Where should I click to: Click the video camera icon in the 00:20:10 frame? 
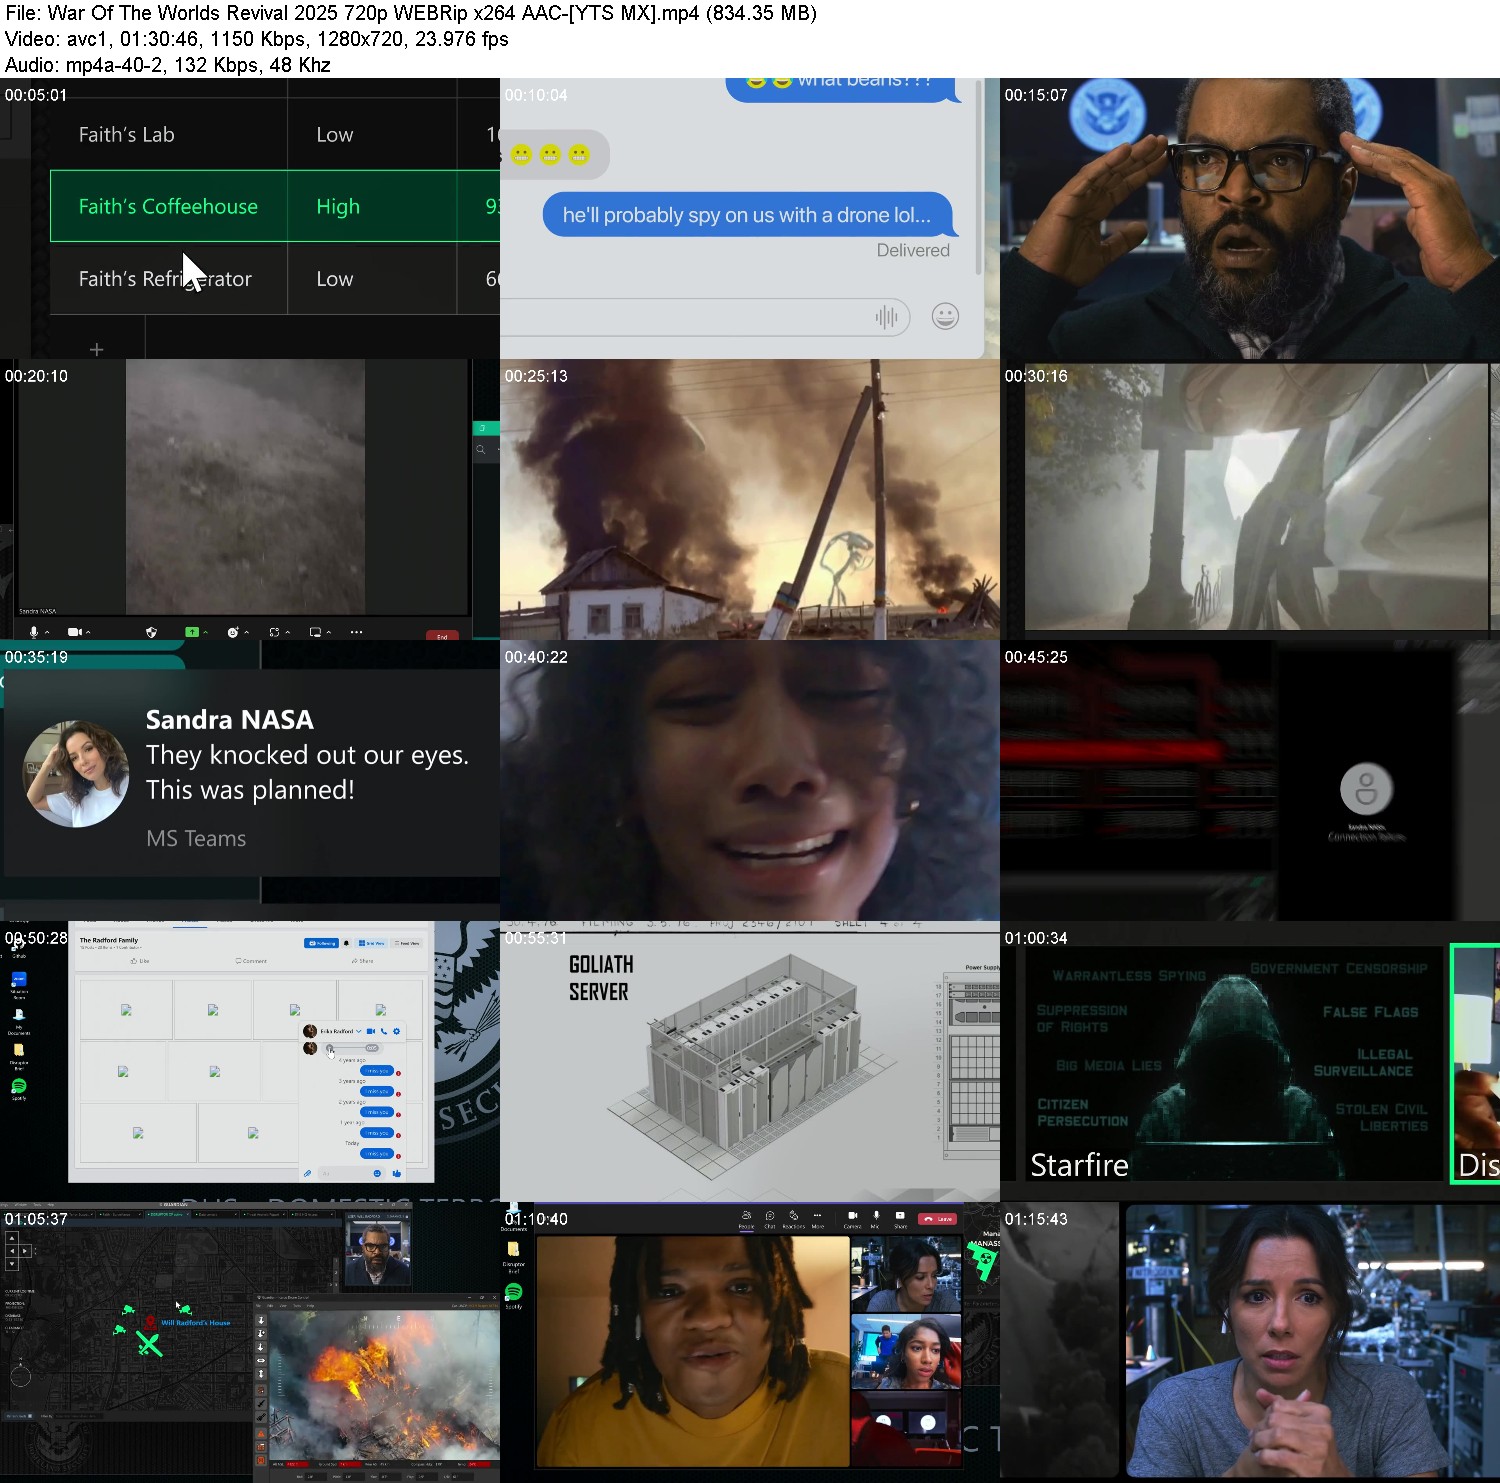pyautogui.click(x=75, y=632)
